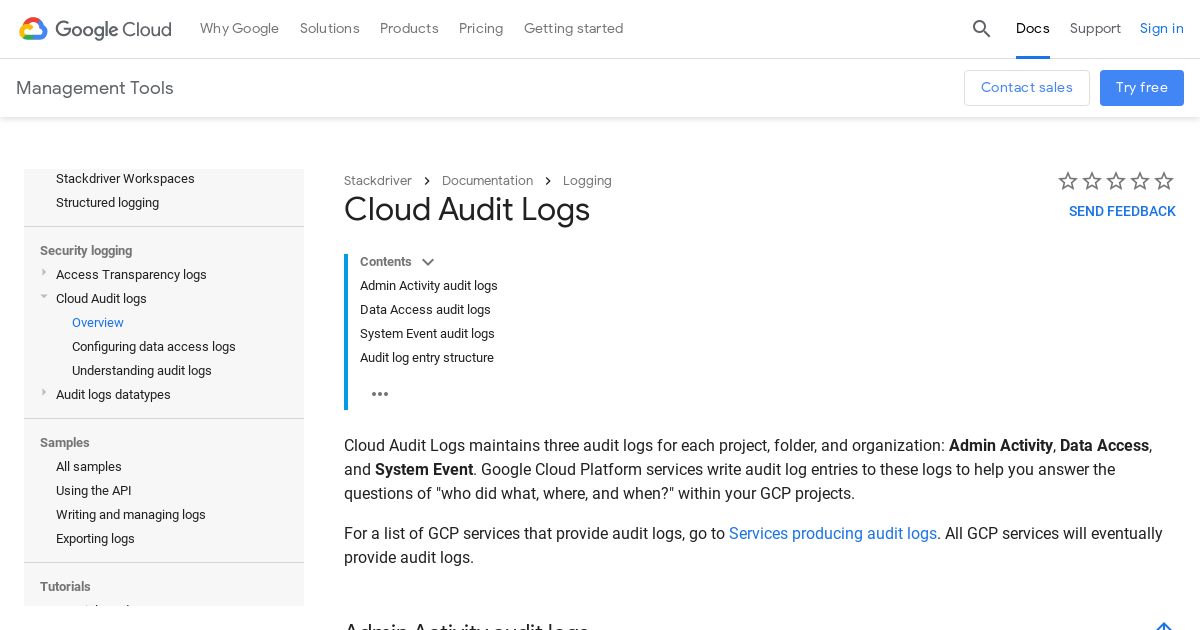Collapse Cloud Audit logs tree arrow
Viewport: 1200px width, 630px height.
[44, 297]
